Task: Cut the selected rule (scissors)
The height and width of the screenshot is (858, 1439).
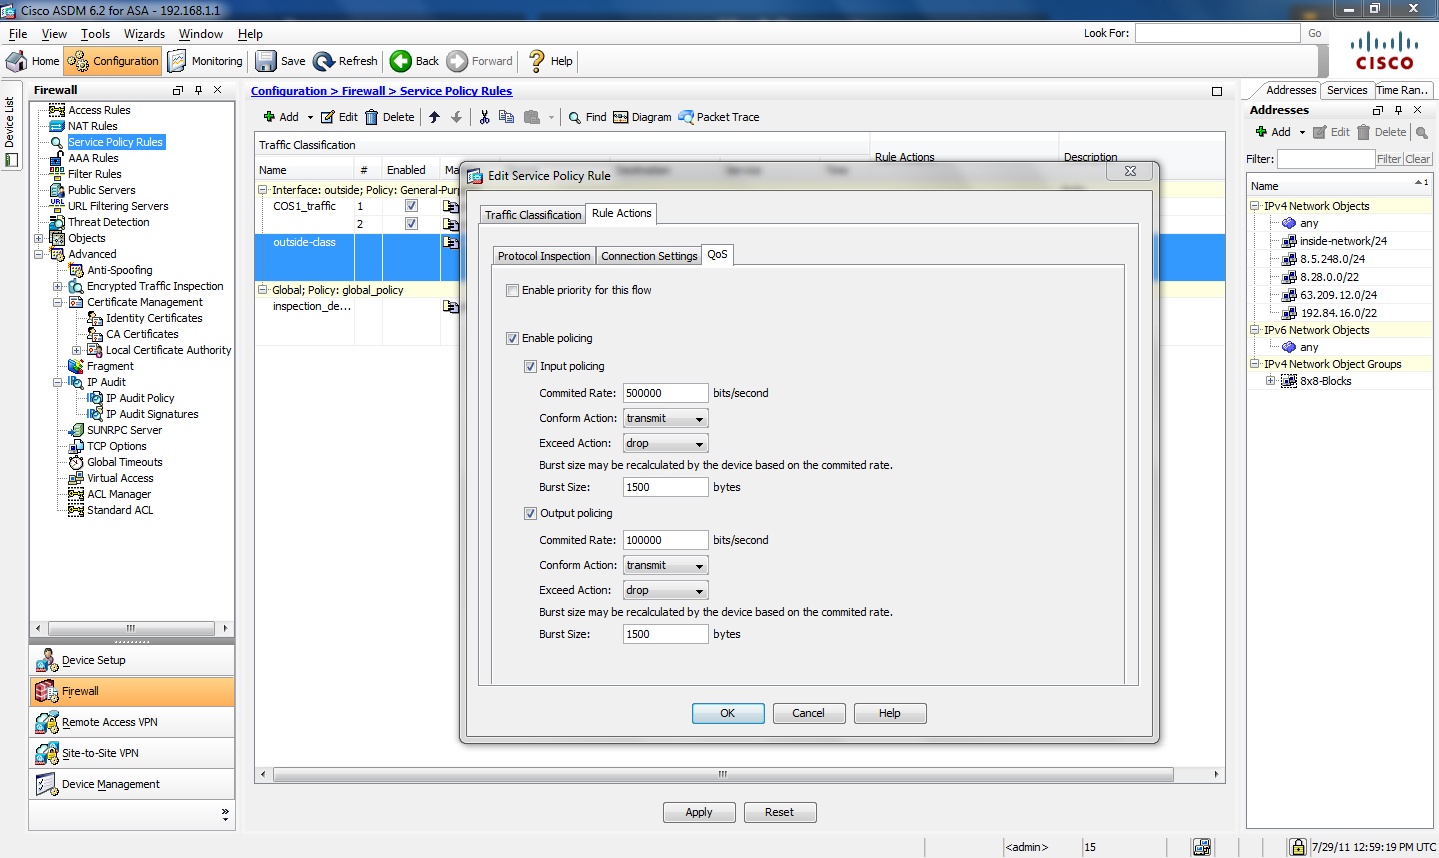Action: (x=484, y=117)
